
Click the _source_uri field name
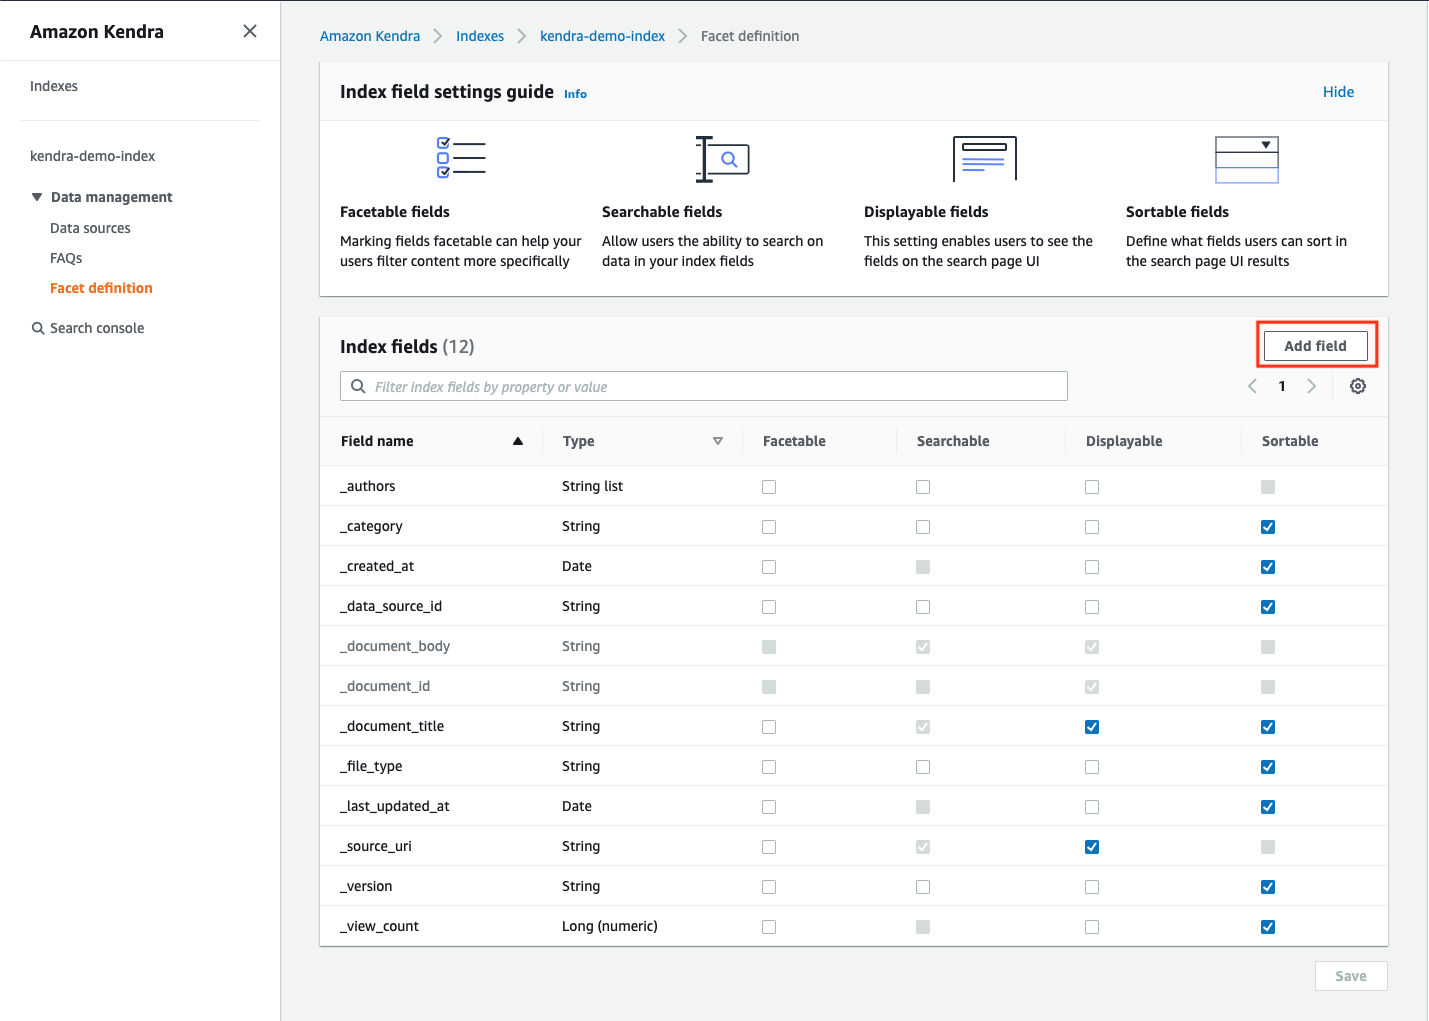tap(376, 846)
